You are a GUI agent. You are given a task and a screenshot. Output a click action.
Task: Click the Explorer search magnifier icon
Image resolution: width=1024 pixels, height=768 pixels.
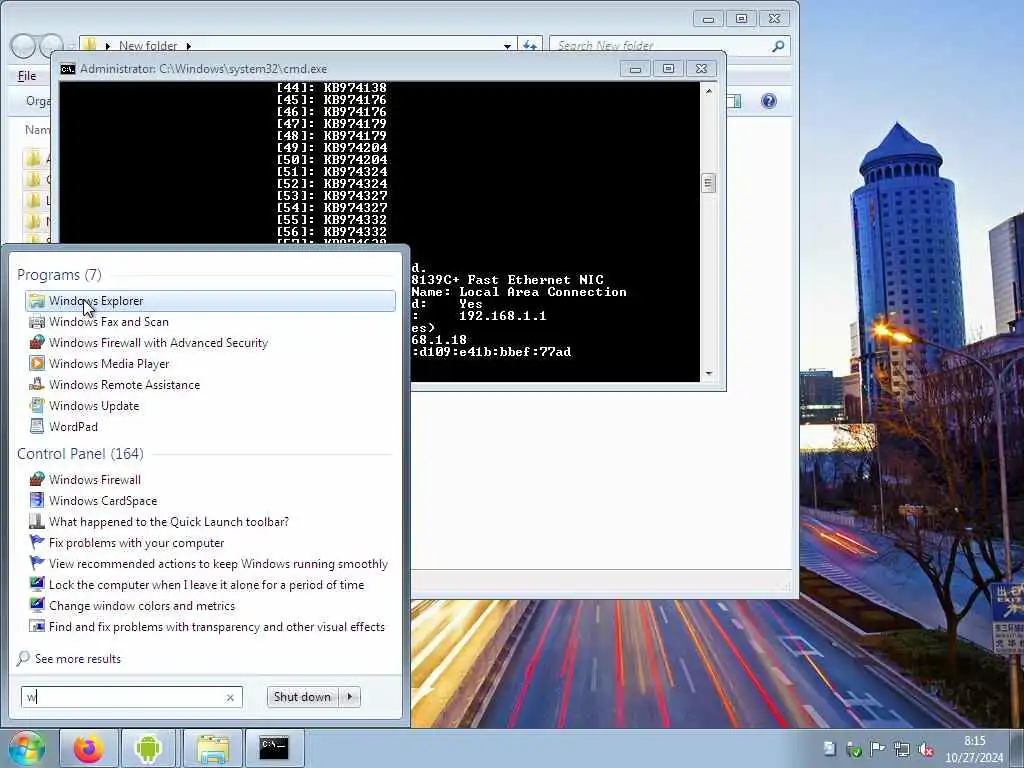[778, 46]
